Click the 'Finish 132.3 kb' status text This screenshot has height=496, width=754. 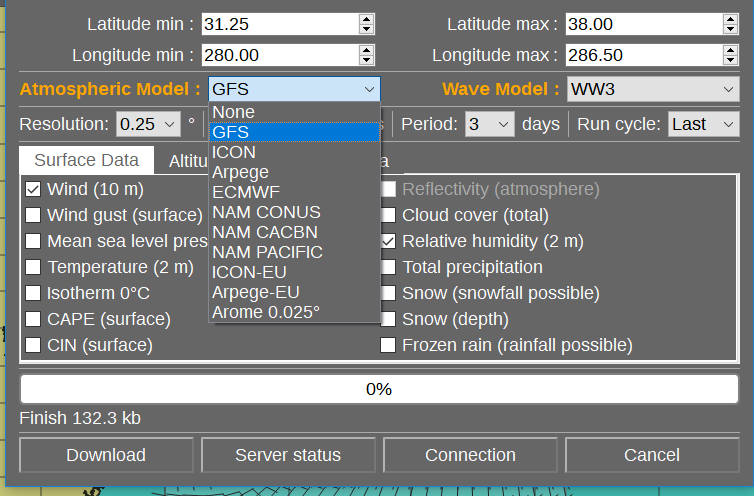(x=80, y=418)
